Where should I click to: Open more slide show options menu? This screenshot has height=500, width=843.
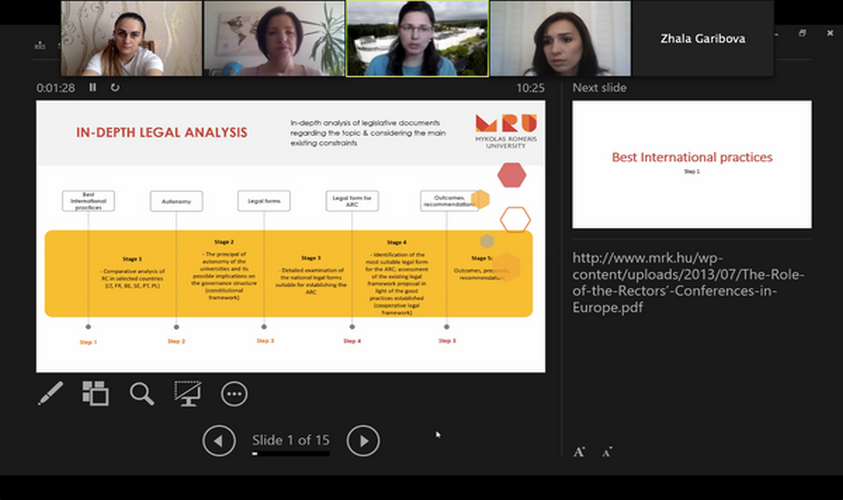click(x=234, y=393)
